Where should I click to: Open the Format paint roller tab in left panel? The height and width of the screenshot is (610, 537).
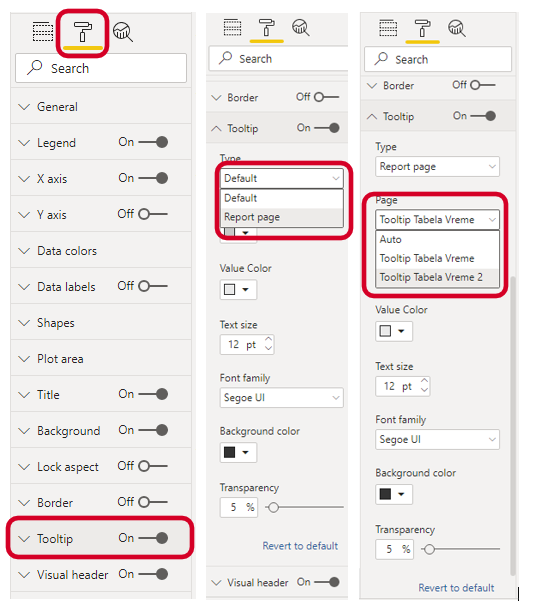pyautogui.click(x=82, y=32)
